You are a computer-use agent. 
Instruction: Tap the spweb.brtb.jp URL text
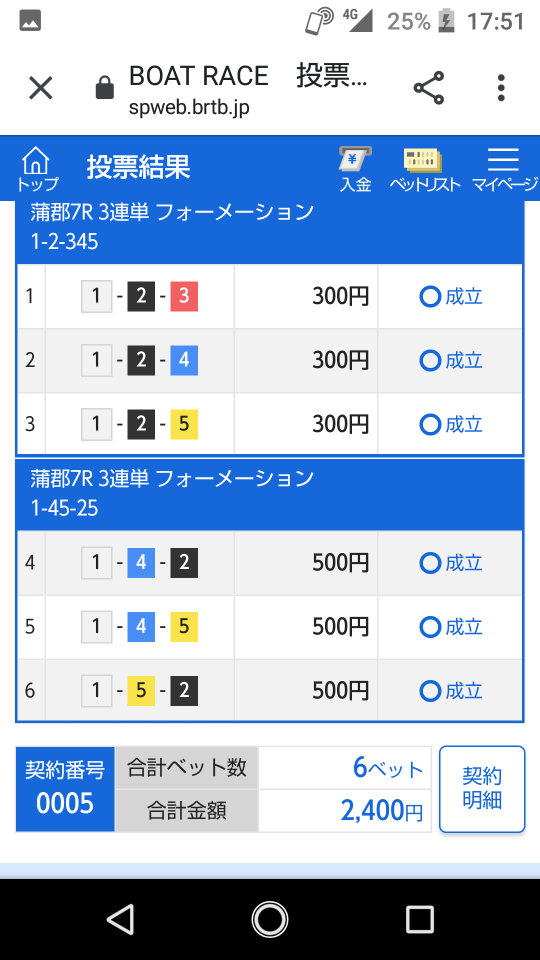pos(189,108)
